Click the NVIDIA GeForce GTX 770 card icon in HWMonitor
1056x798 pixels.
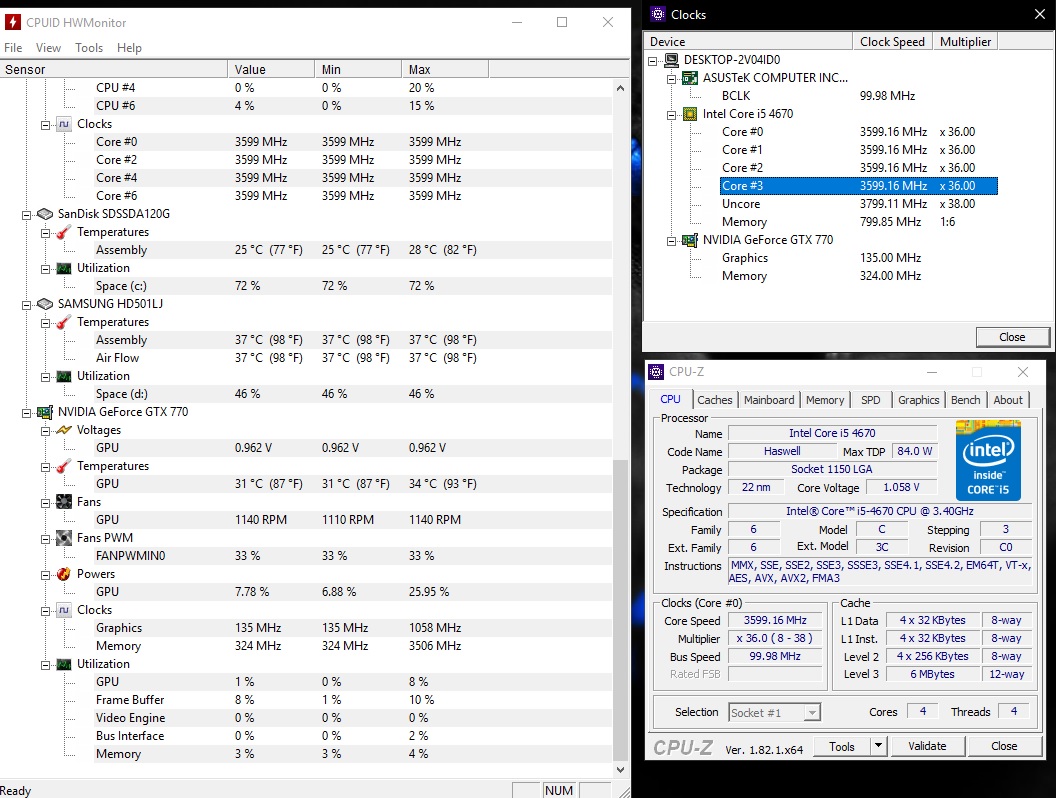(x=45, y=411)
